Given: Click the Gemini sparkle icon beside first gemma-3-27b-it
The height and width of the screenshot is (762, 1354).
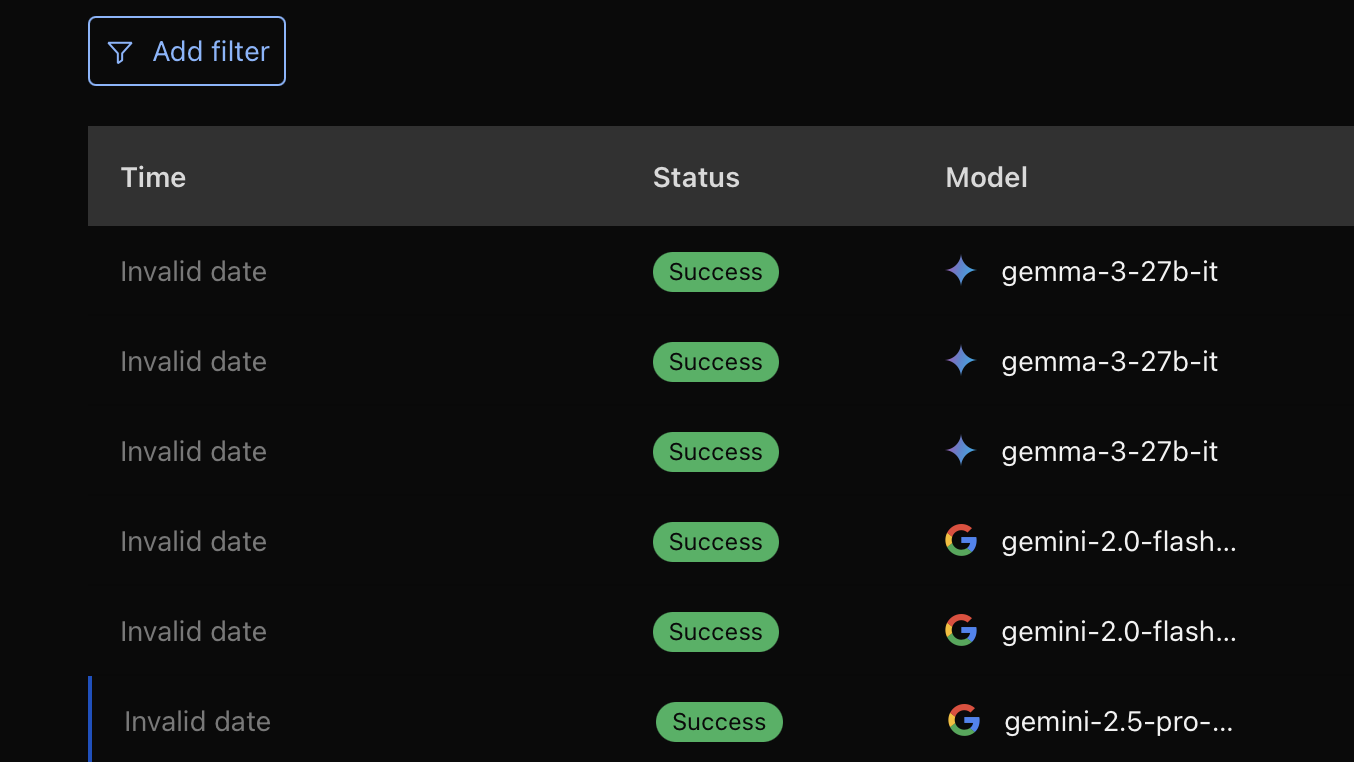Looking at the screenshot, I should pyautogui.click(x=960, y=270).
